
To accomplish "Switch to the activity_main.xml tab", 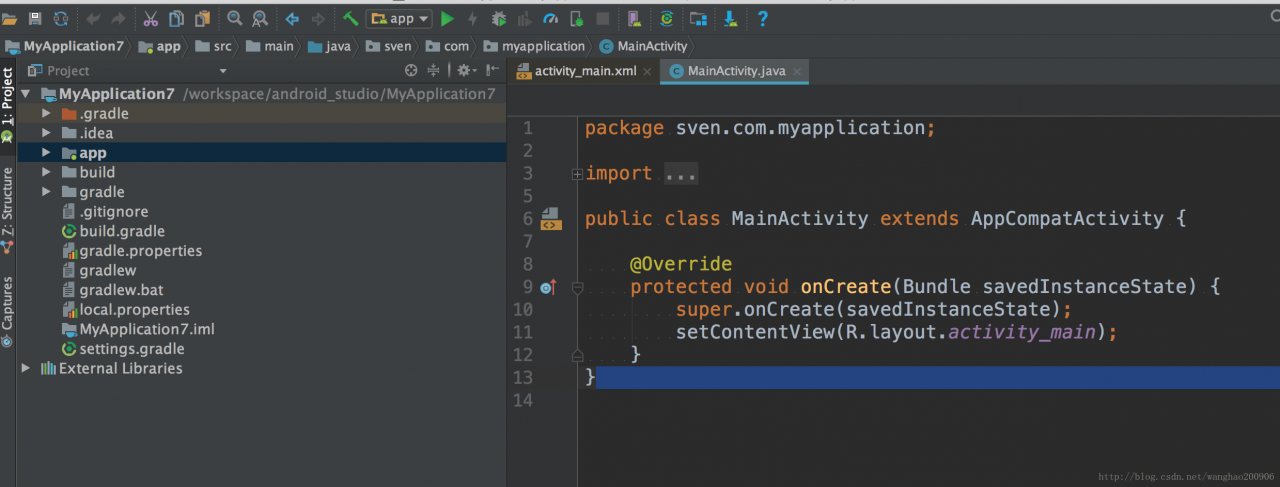I will 584,71.
